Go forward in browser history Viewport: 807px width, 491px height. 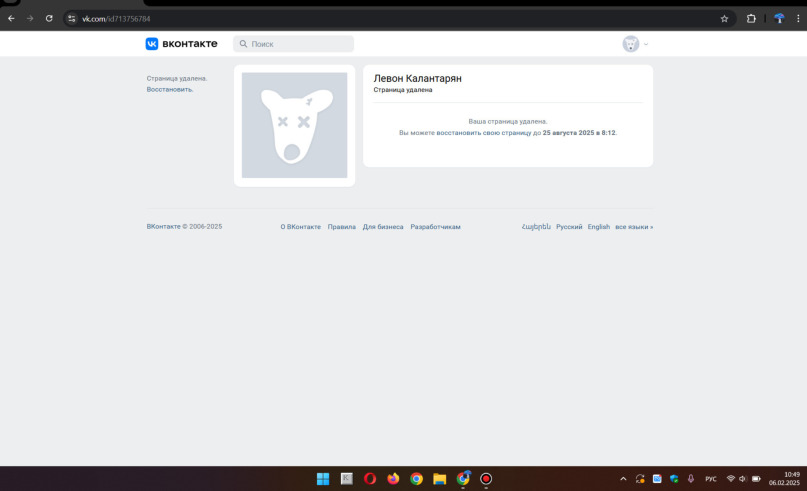(30, 19)
